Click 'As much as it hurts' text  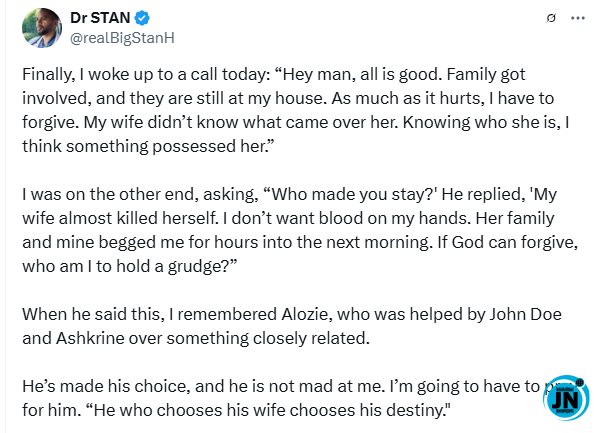[x=407, y=98]
